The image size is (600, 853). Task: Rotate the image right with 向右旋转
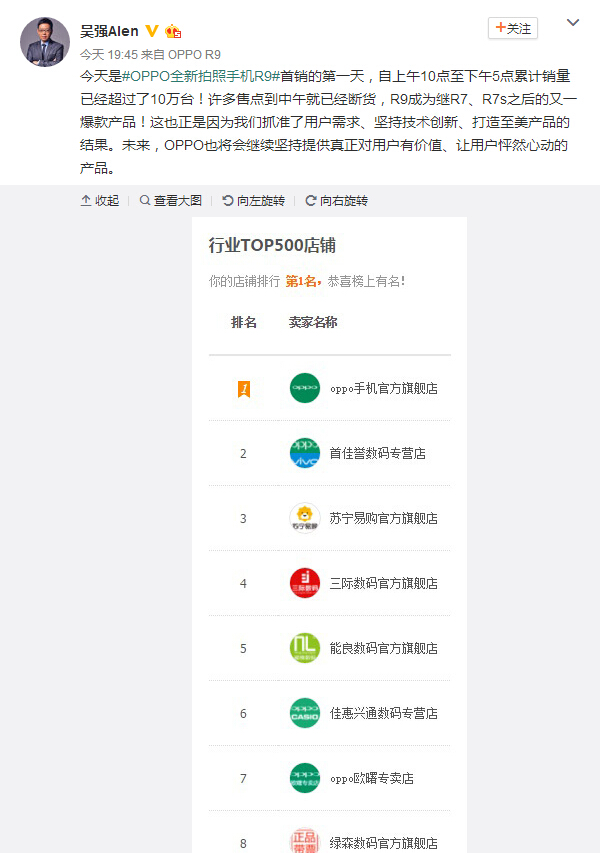click(337, 201)
